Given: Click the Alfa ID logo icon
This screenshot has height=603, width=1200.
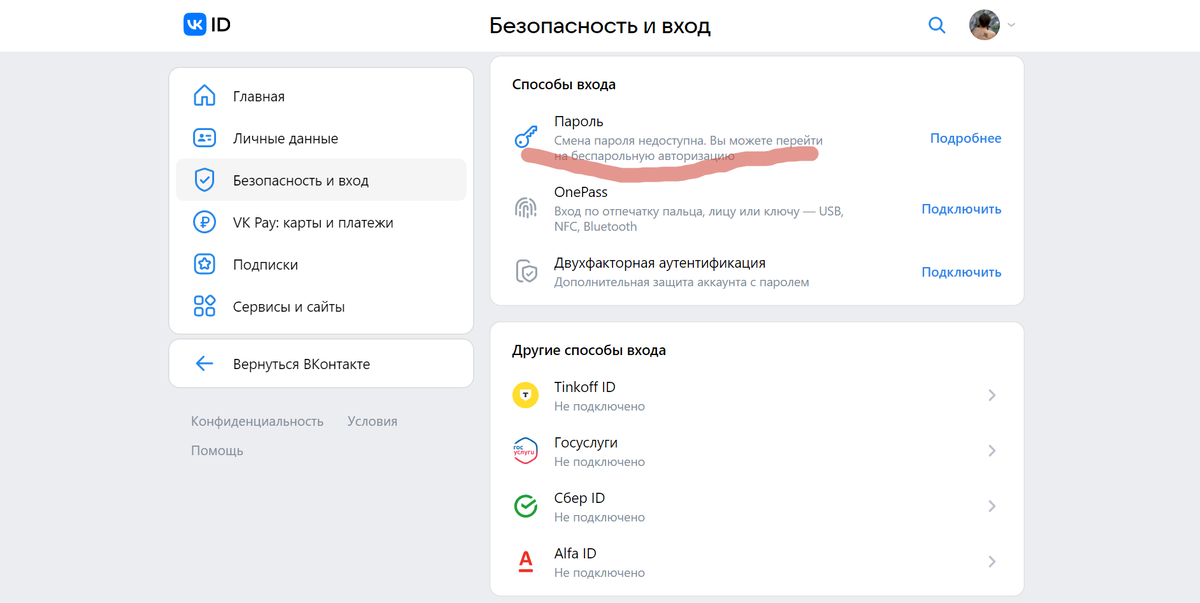Looking at the screenshot, I should coord(525,562).
